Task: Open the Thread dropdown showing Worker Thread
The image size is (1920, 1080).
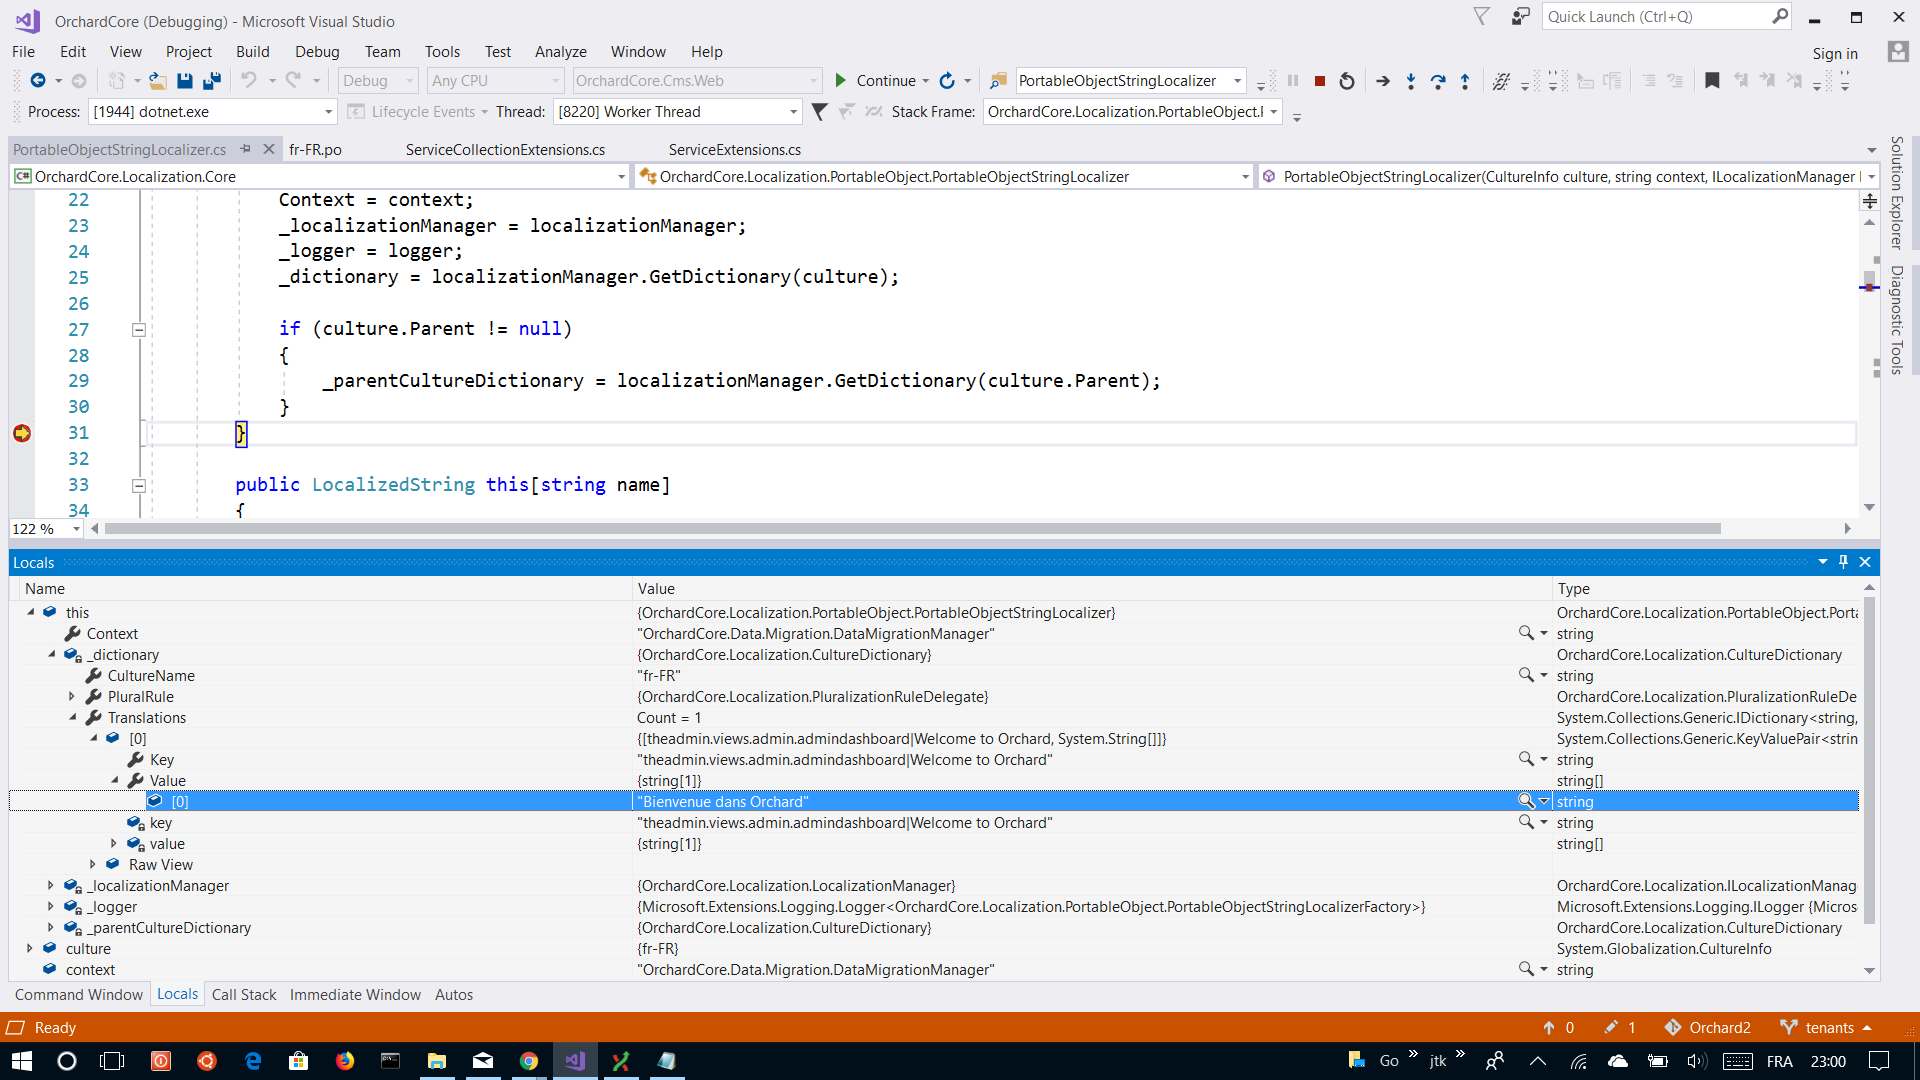Action: pos(791,111)
